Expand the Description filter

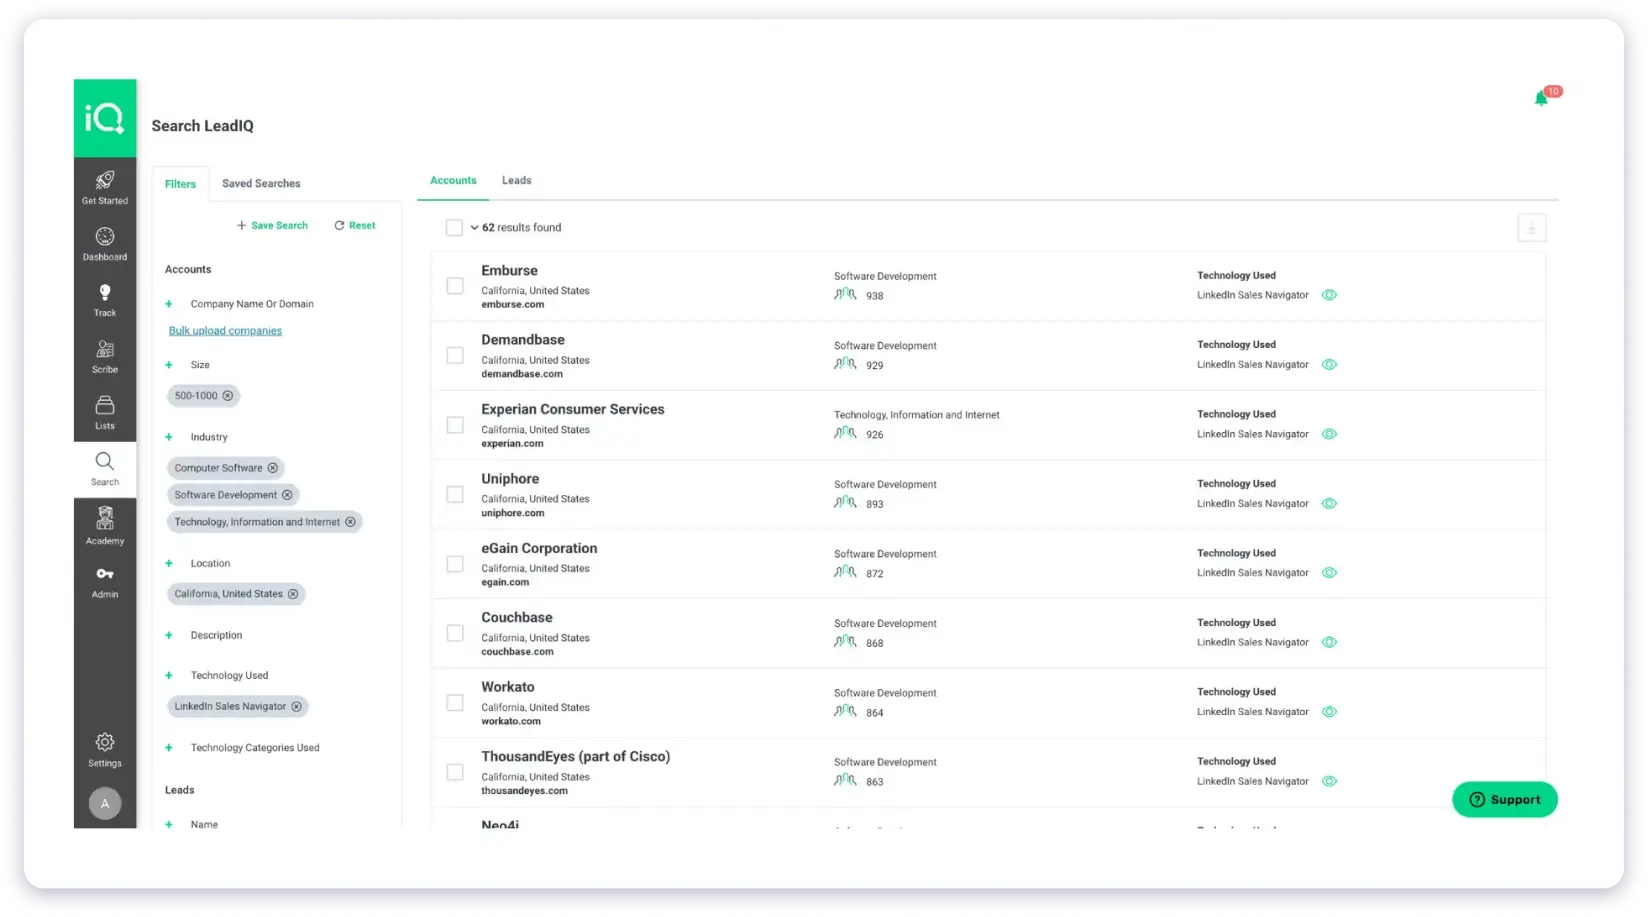(x=168, y=636)
